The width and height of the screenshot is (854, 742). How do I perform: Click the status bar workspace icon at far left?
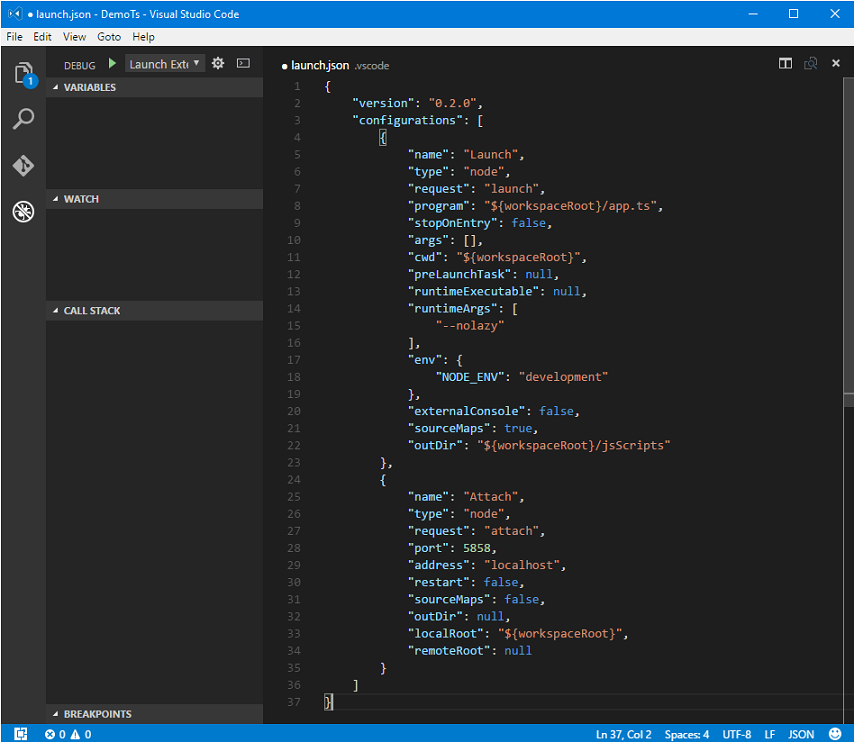pyautogui.click(x=21, y=734)
